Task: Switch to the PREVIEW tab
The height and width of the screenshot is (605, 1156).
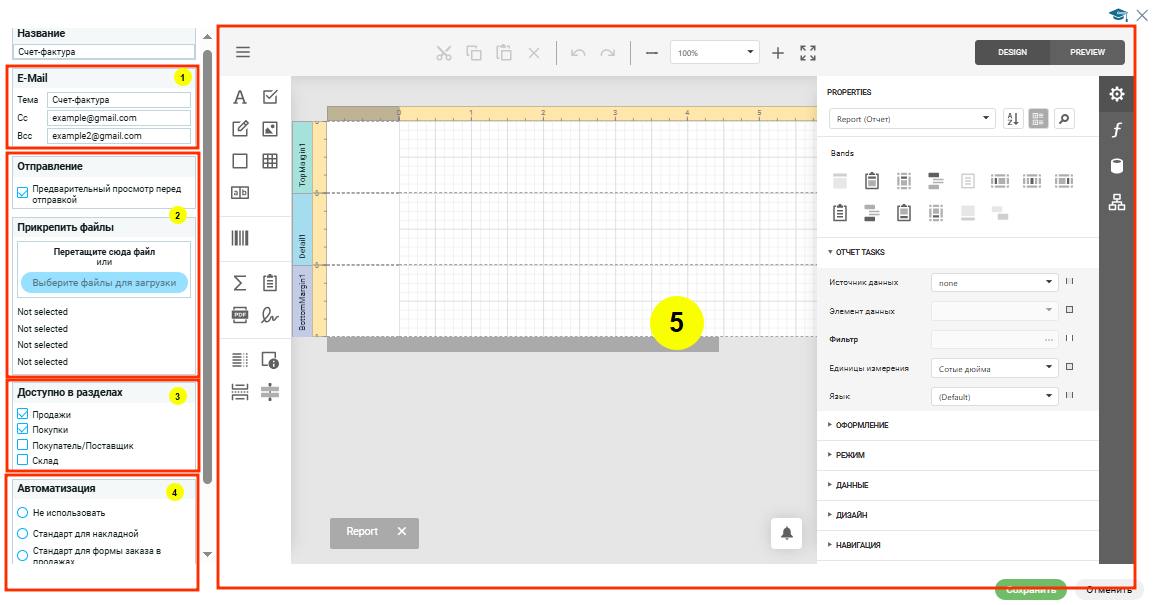Action: [x=1087, y=52]
